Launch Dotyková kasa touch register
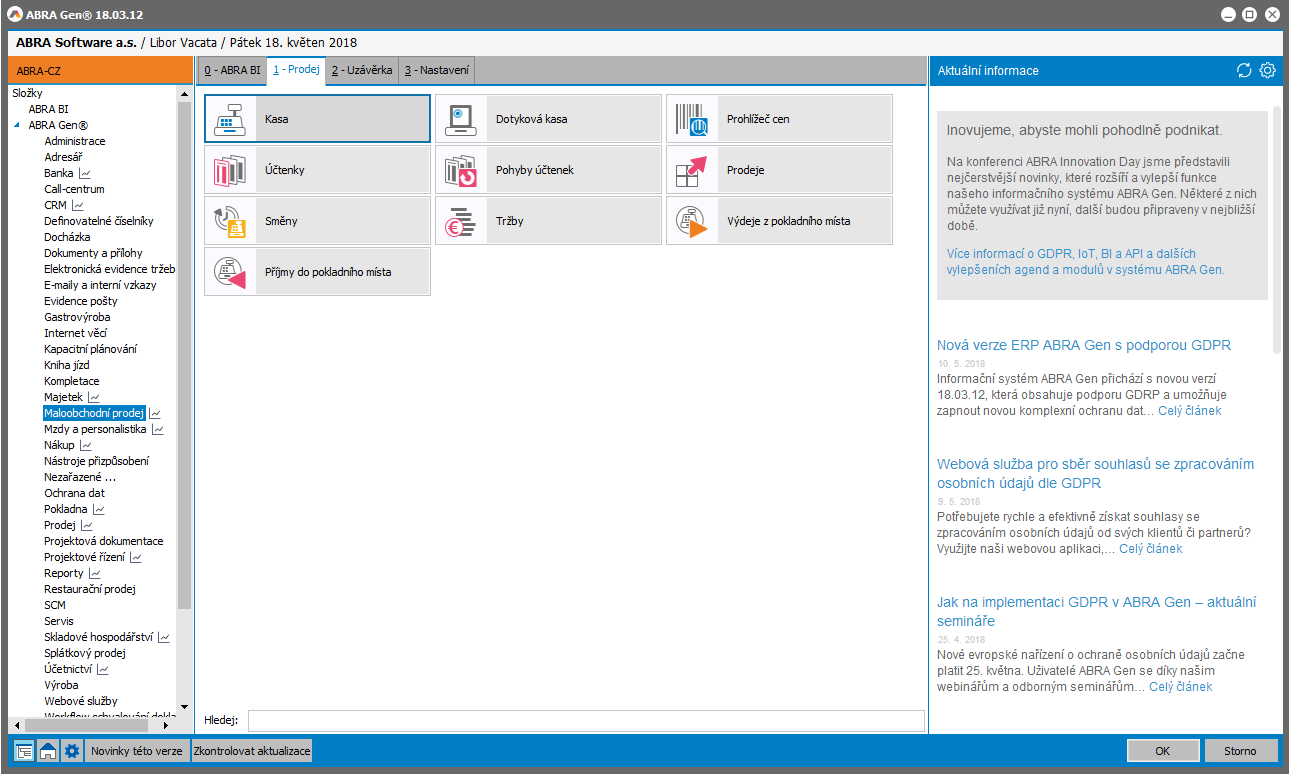 click(548, 119)
